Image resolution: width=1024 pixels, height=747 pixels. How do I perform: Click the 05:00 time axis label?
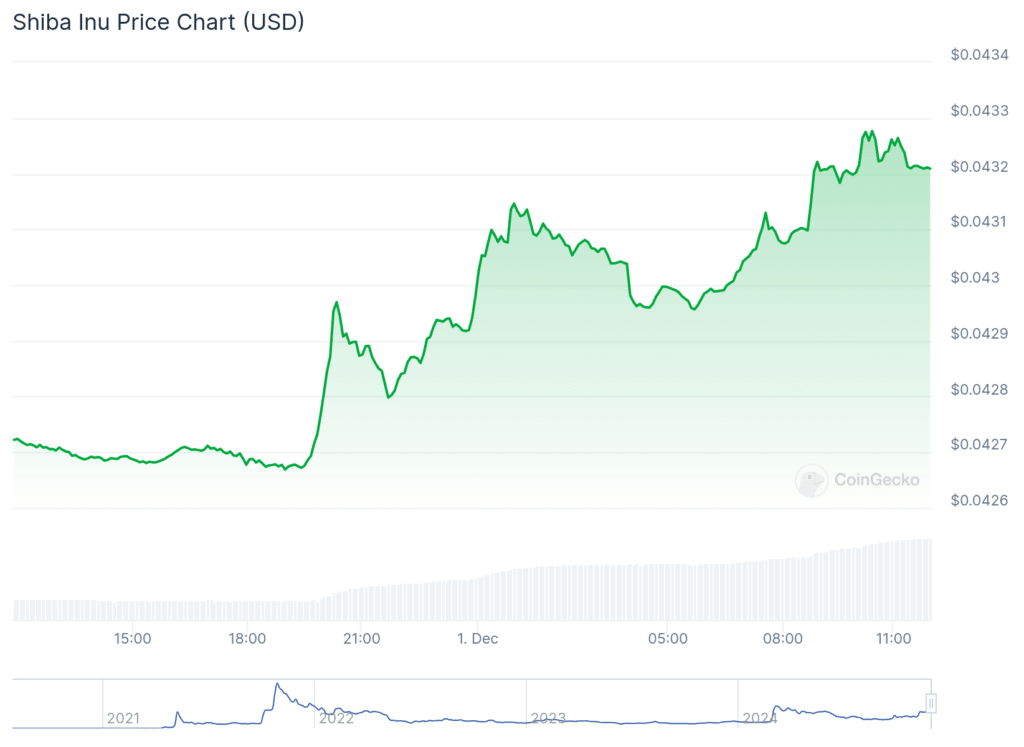[x=667, y=638]
